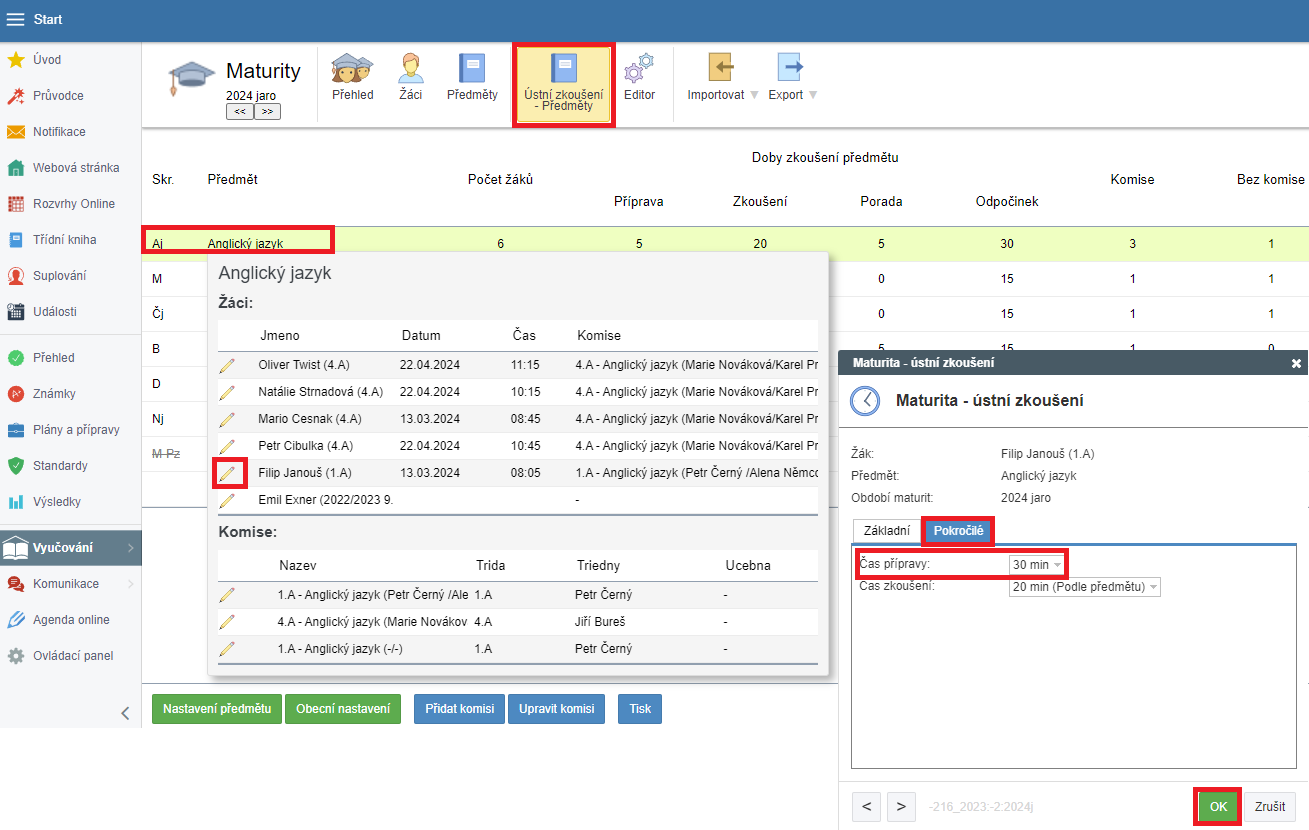Open the Čas přípravy dropdown
Viewport: 1309px width, 830px height.
tap(1037, 565)
